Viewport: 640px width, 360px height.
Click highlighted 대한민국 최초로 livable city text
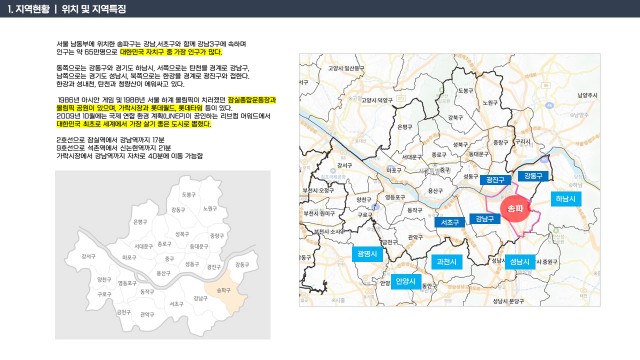(x=134, y=124)
